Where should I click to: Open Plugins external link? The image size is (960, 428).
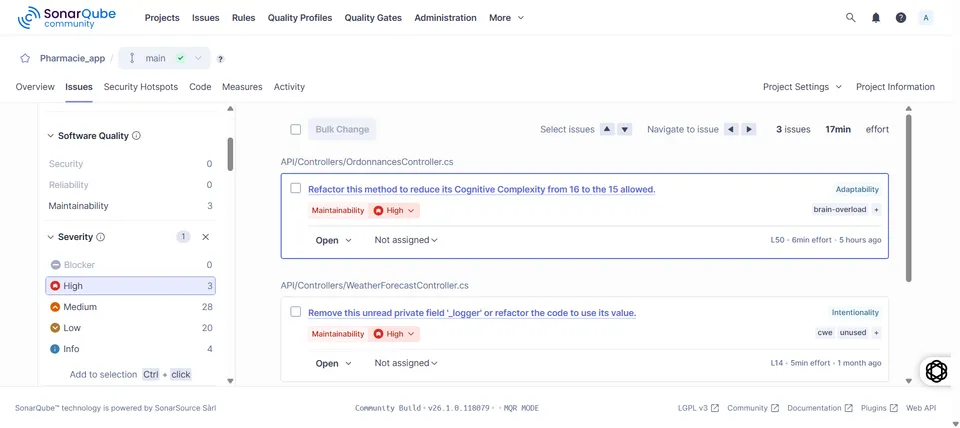pos(879,408)
